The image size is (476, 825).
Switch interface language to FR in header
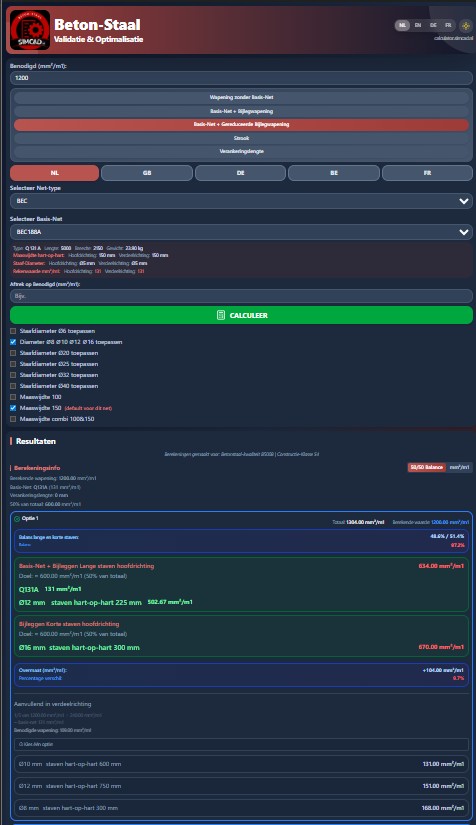tap(448, 25)
